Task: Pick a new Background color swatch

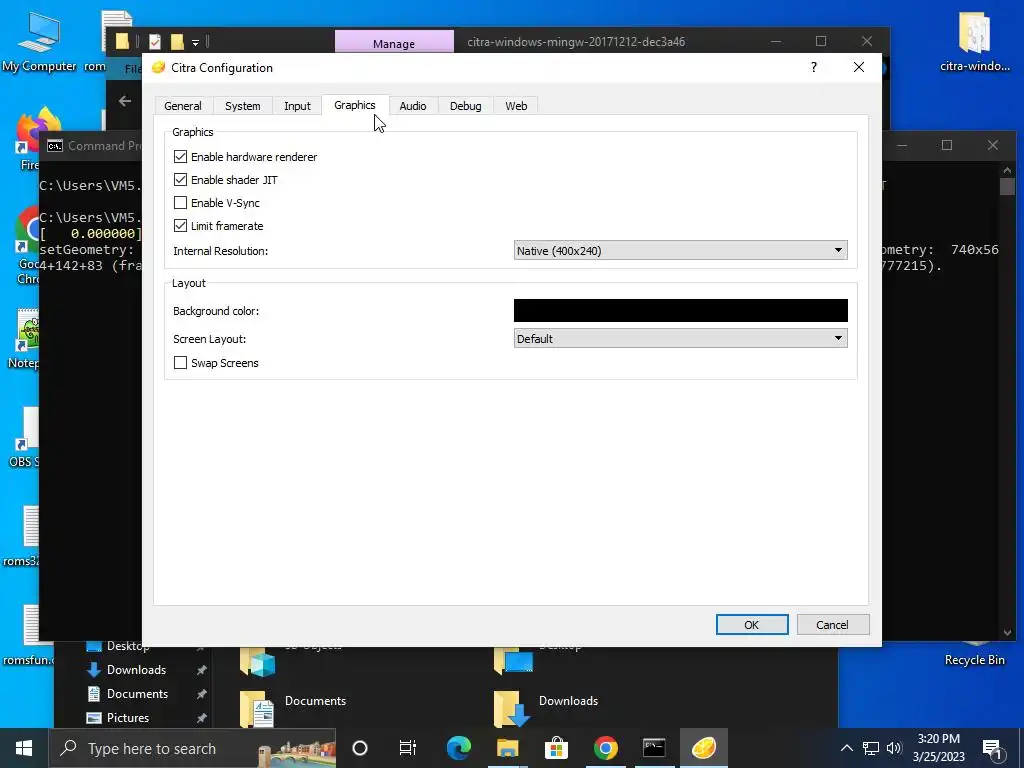Action: [x=680, y=311]
